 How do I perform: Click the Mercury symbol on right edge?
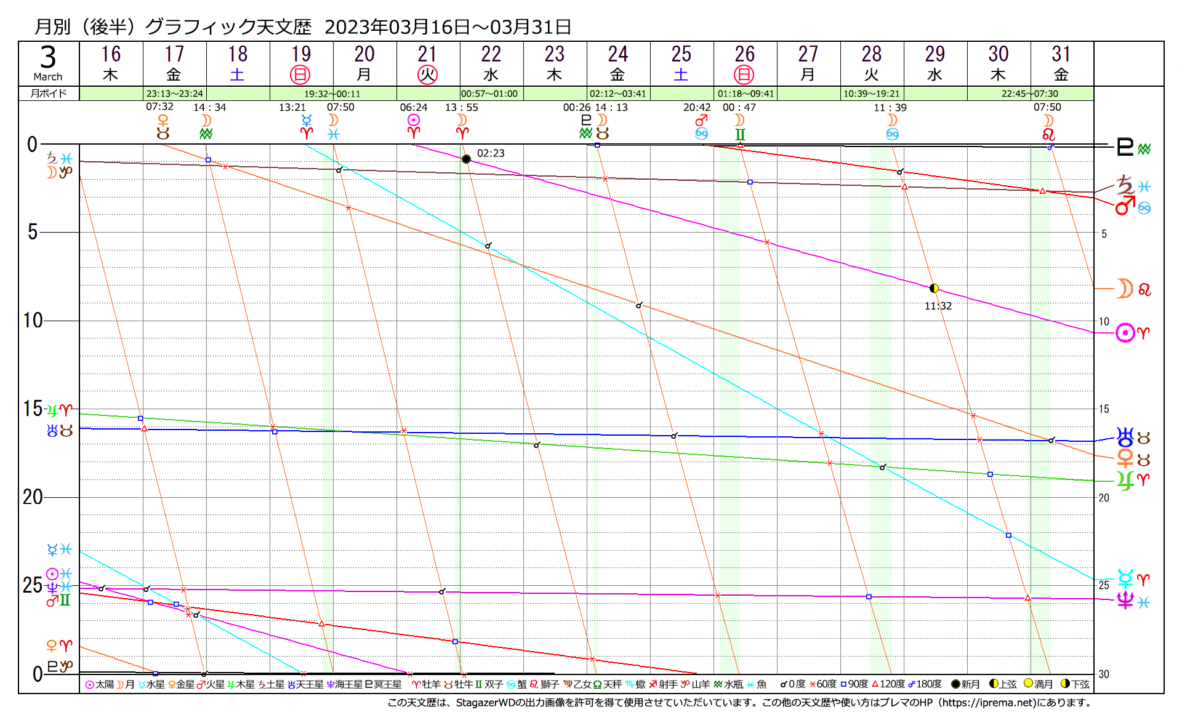pyautogui.click(x=1125, y=578)
